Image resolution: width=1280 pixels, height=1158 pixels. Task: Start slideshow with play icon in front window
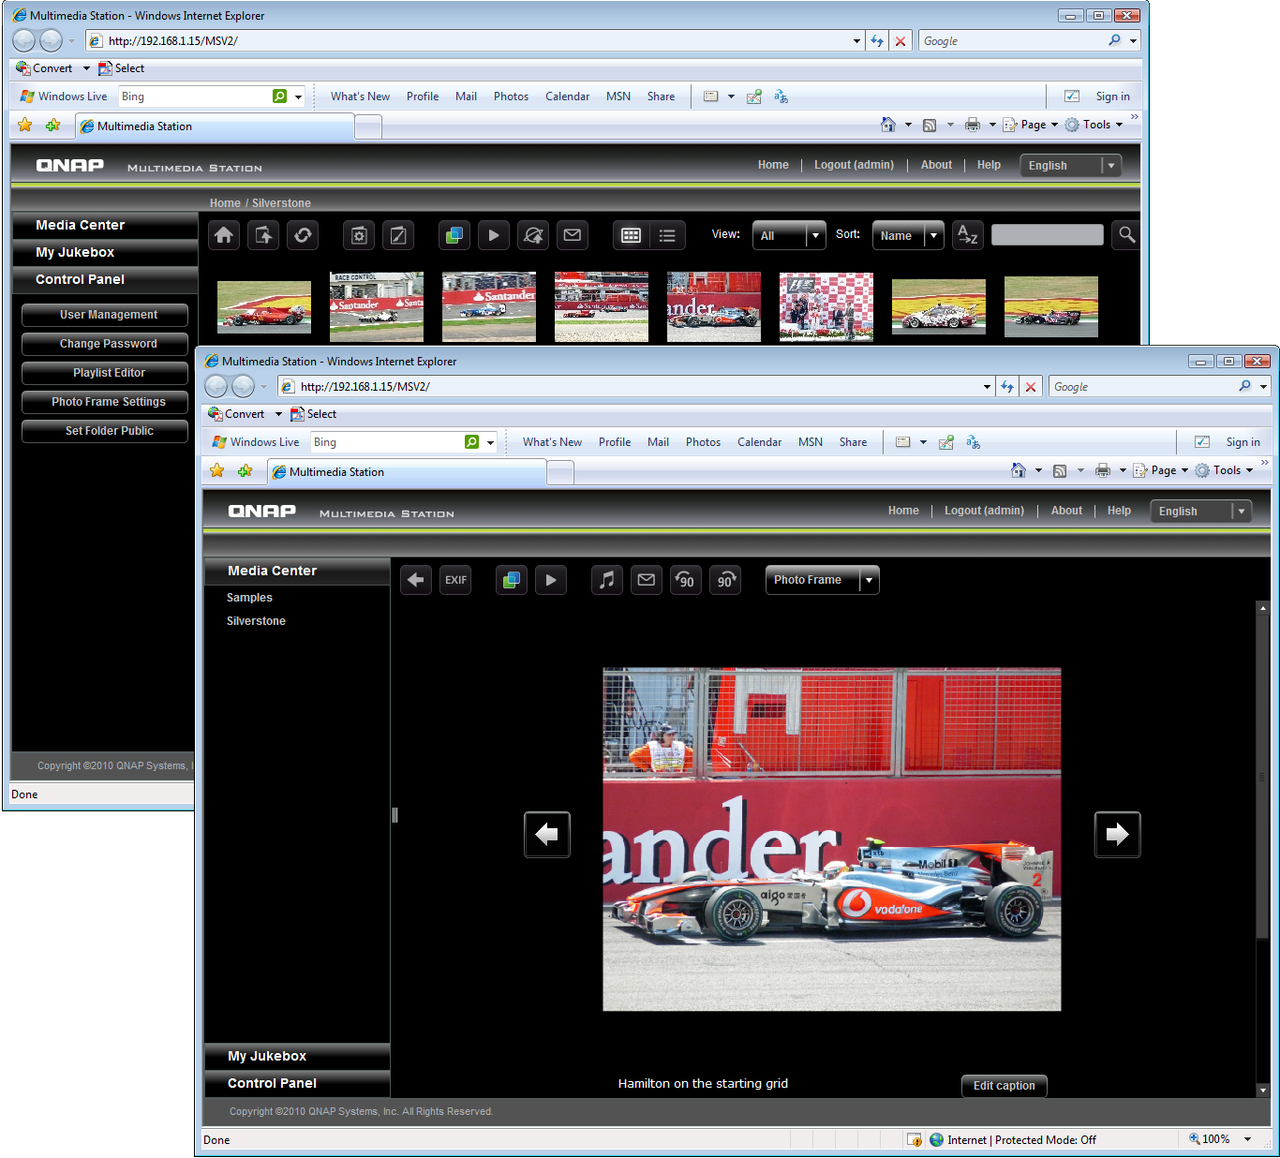551,580
